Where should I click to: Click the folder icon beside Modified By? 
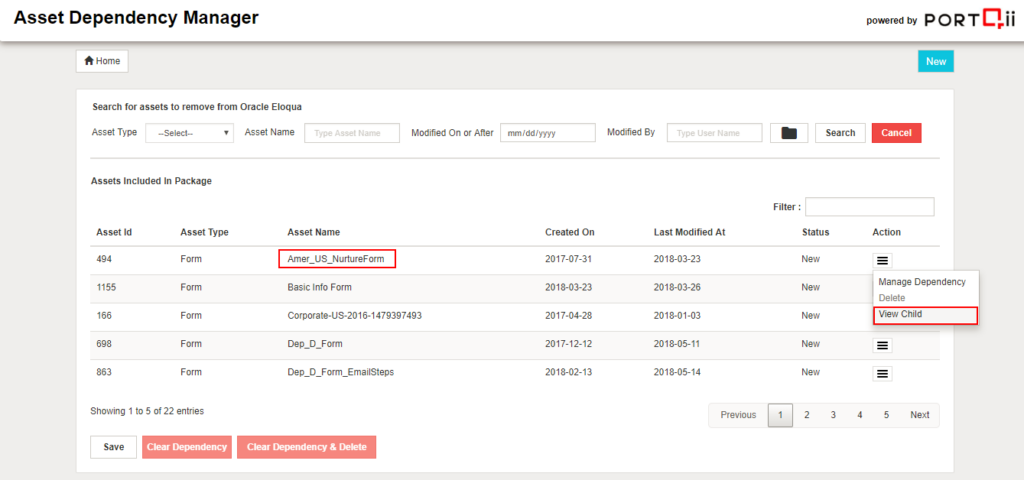pos(789,133)
